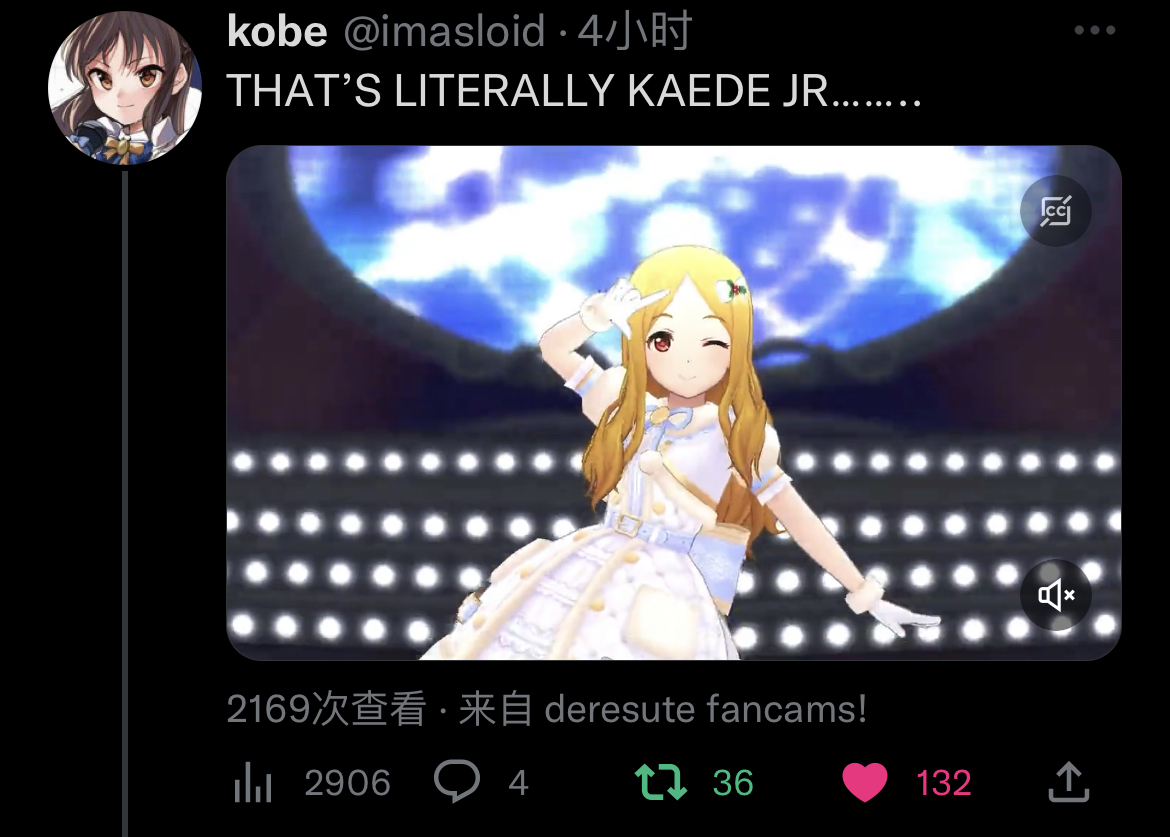Open the tweet text THAT'S LITERALLY KAEDE JR
1170x837 pixels.
point(574,91)
